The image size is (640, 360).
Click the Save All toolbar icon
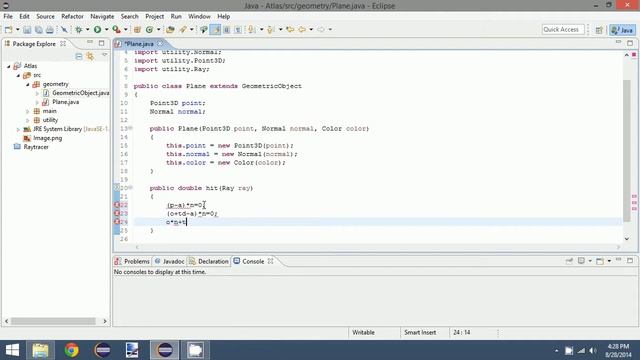click(38, 30)
